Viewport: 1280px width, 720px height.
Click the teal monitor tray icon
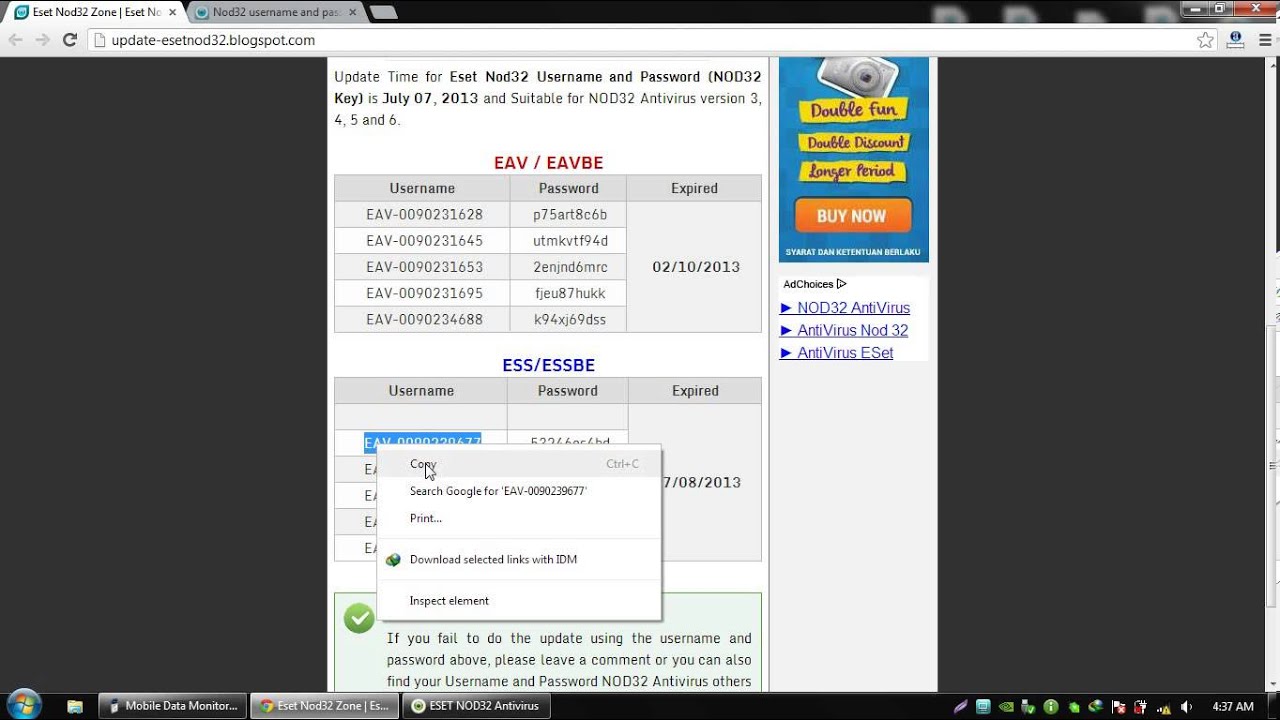pyautogui.click(x=983, y=707)
